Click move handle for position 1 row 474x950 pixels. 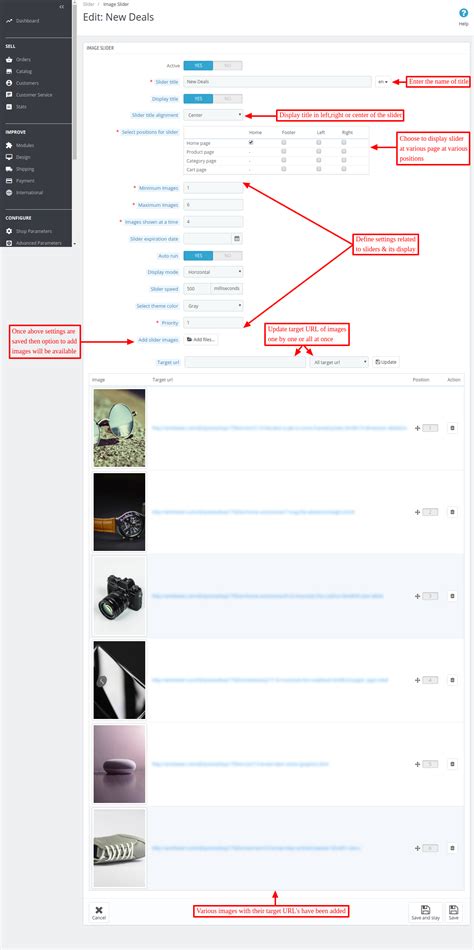coord(417,428)
